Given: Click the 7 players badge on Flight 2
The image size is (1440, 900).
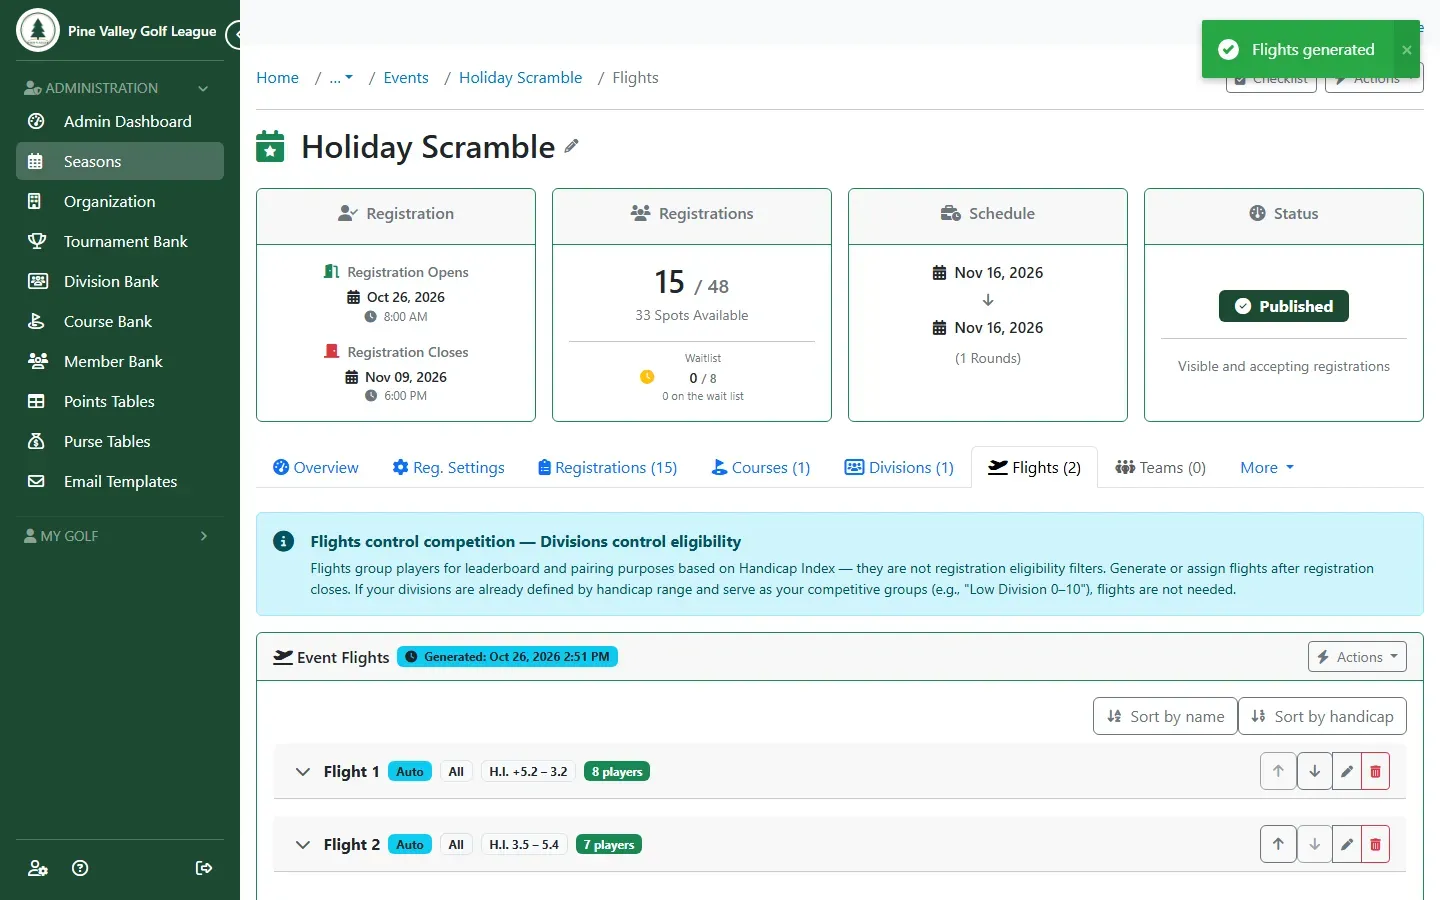Looking at the screenshot, I should (609, 845).
